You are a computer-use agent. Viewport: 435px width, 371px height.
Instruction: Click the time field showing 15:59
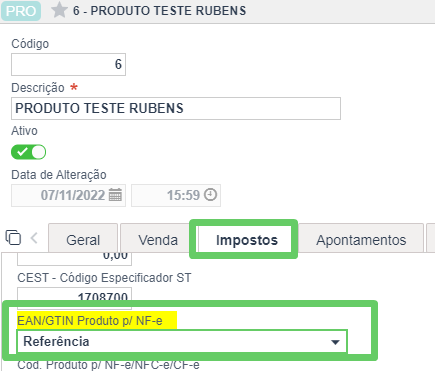pos(176,195)
